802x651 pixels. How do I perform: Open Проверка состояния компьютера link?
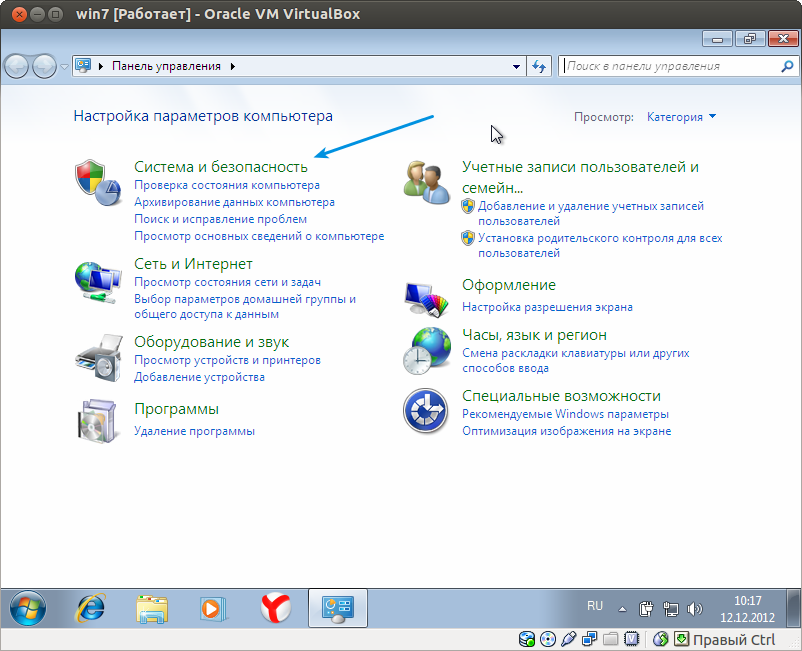pos(227,185)
